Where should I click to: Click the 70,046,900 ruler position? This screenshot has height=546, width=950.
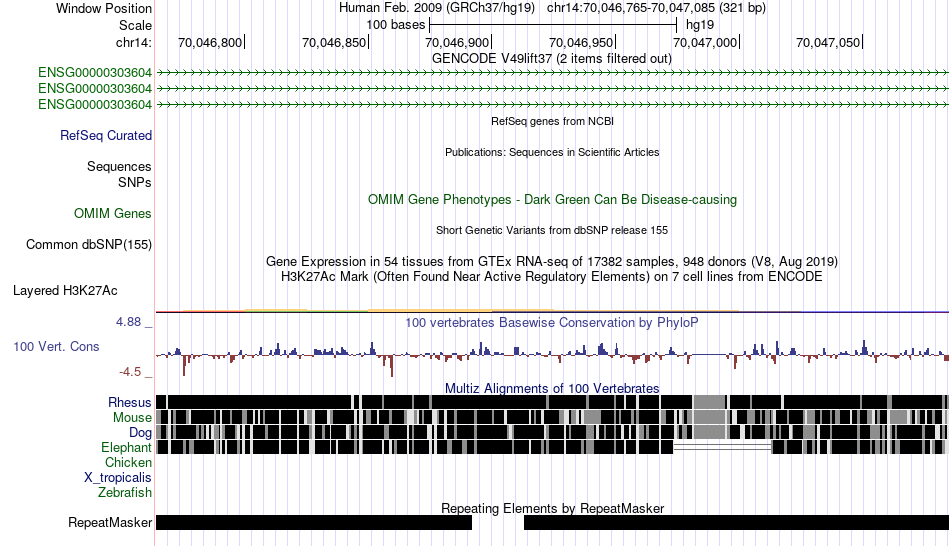coord(457,42)
